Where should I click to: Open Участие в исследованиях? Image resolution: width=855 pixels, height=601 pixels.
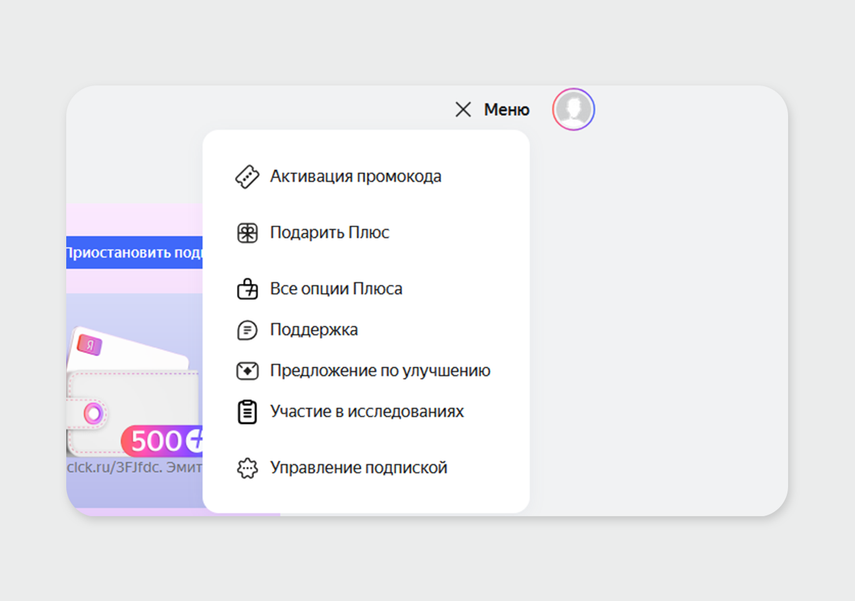pyautogui.click(x=366, y=412)
